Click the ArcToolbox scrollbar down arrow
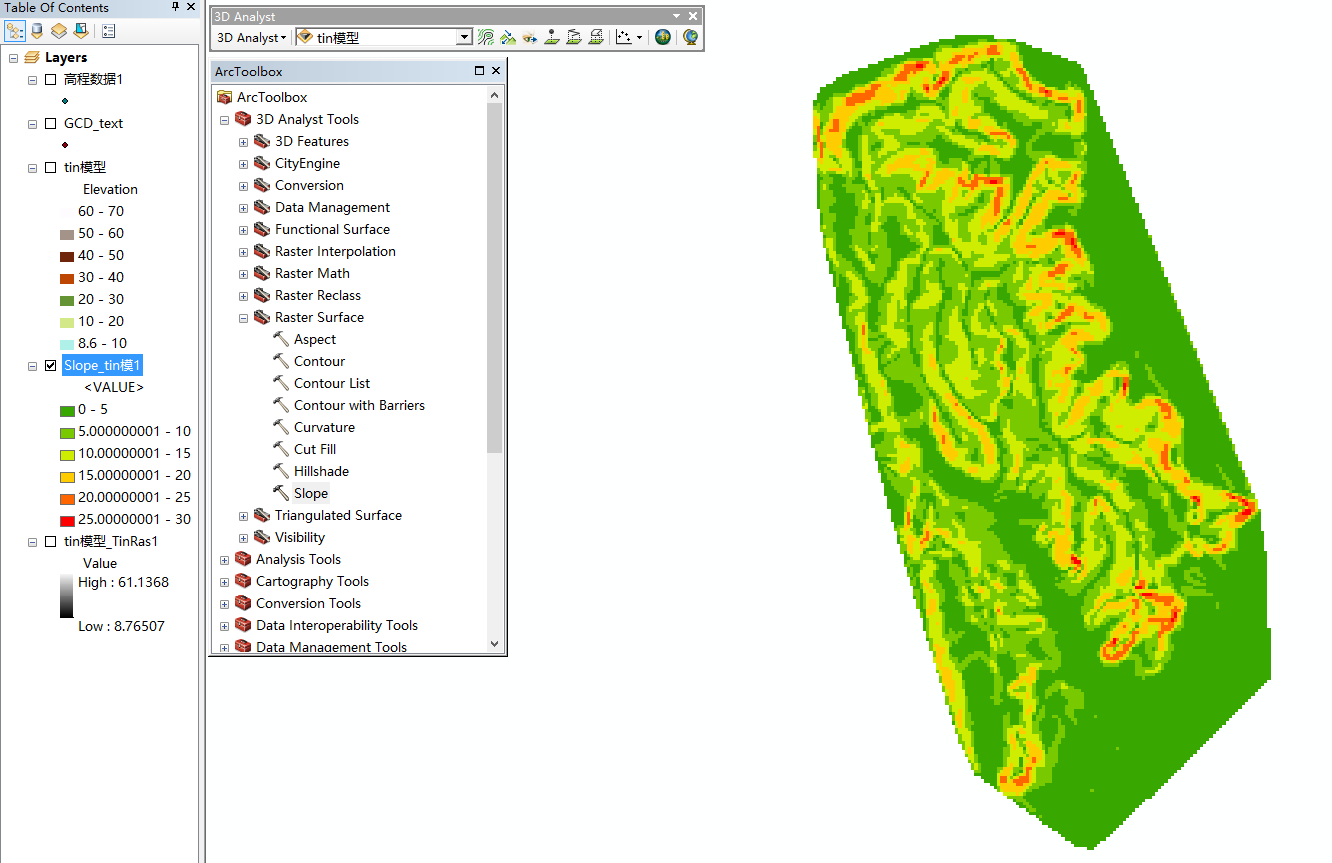This screenshot has height=863, width=1332. (x=494, y=645)
